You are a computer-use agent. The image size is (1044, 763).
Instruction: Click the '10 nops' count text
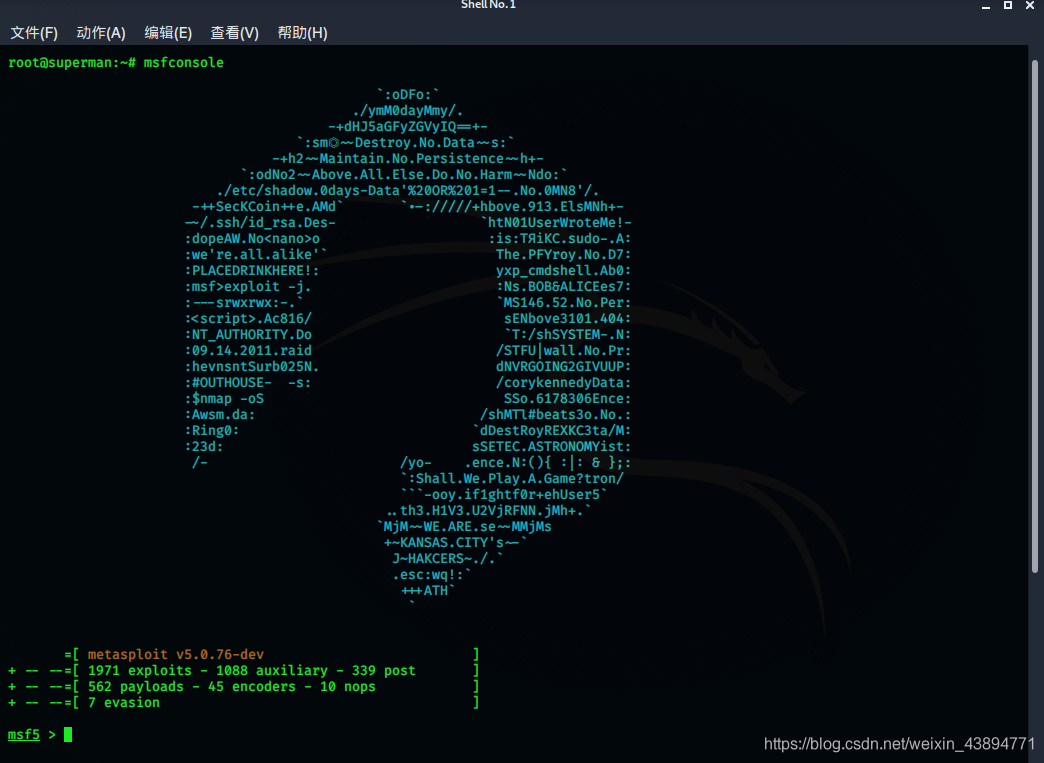pos(348,686)
